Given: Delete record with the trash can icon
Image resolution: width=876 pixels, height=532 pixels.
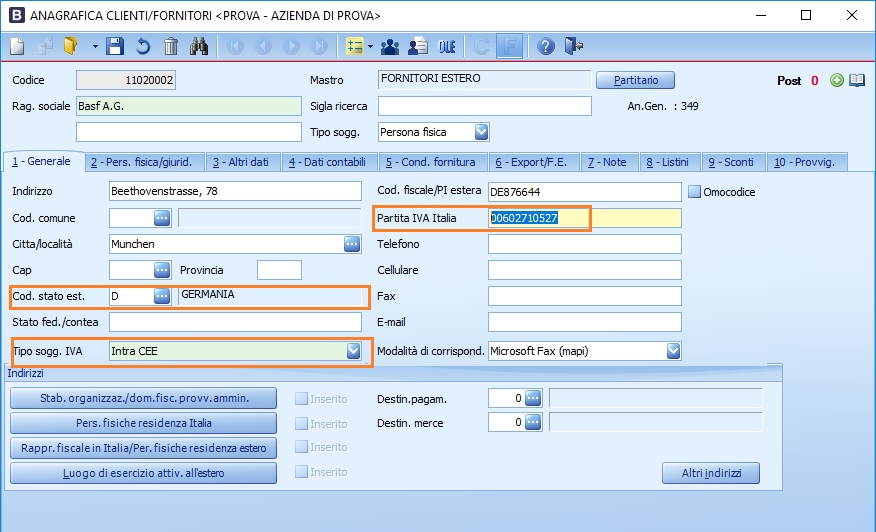Looking at the screenshot, I should pyautogui.click(x=171, y=46).
